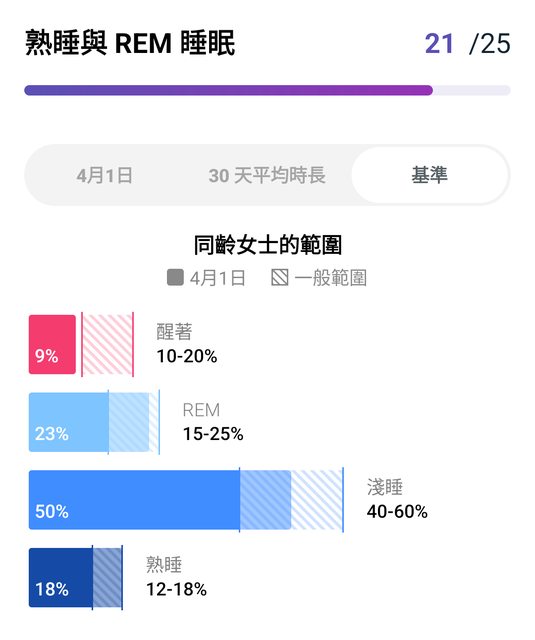Tap the 50% light sleep bar

[x=134, y=500]
